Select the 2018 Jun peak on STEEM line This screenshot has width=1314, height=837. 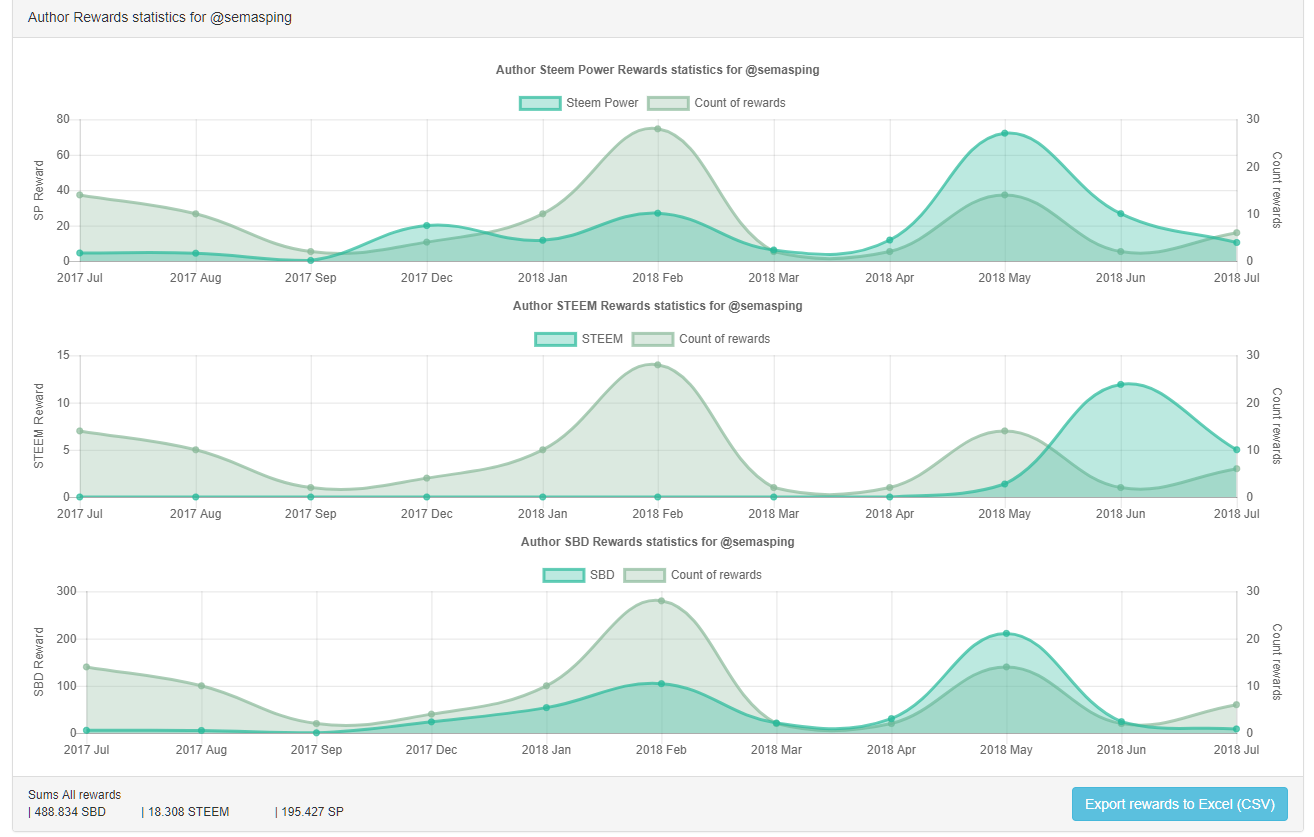tap(1121, 384)
